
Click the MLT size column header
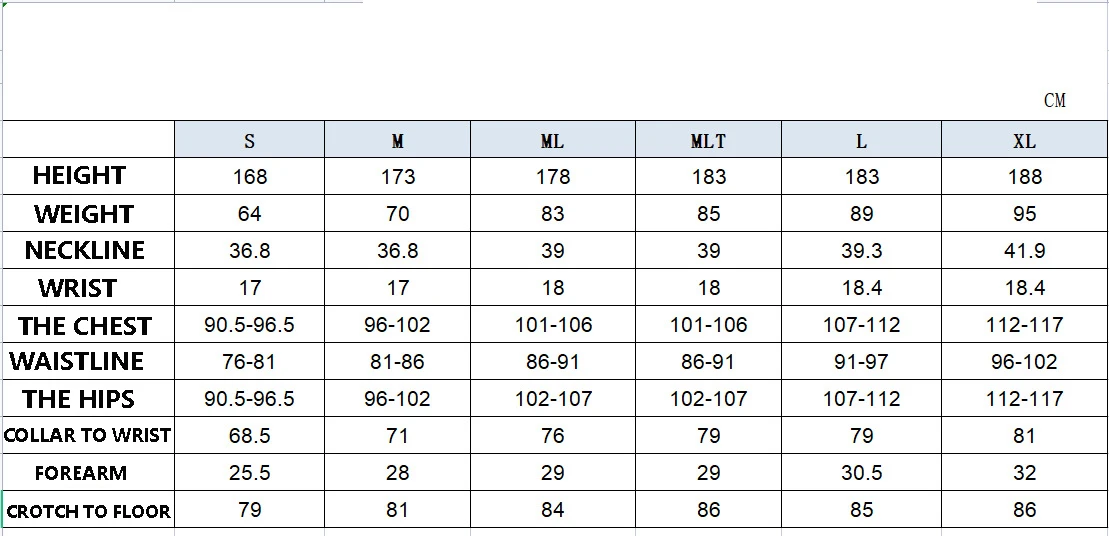click(x=708, y=141)
